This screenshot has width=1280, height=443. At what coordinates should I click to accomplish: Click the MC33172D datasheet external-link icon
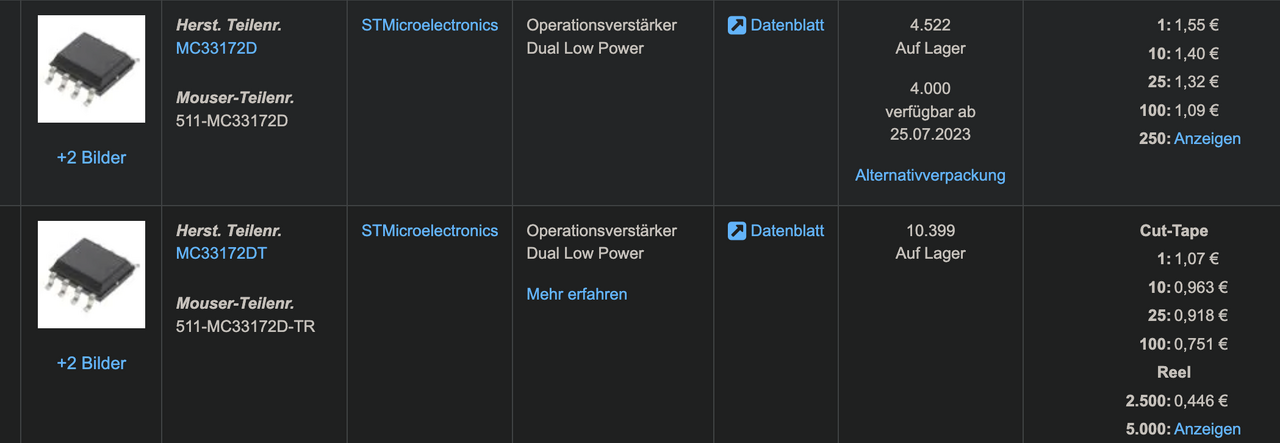[x=737, y=26]
